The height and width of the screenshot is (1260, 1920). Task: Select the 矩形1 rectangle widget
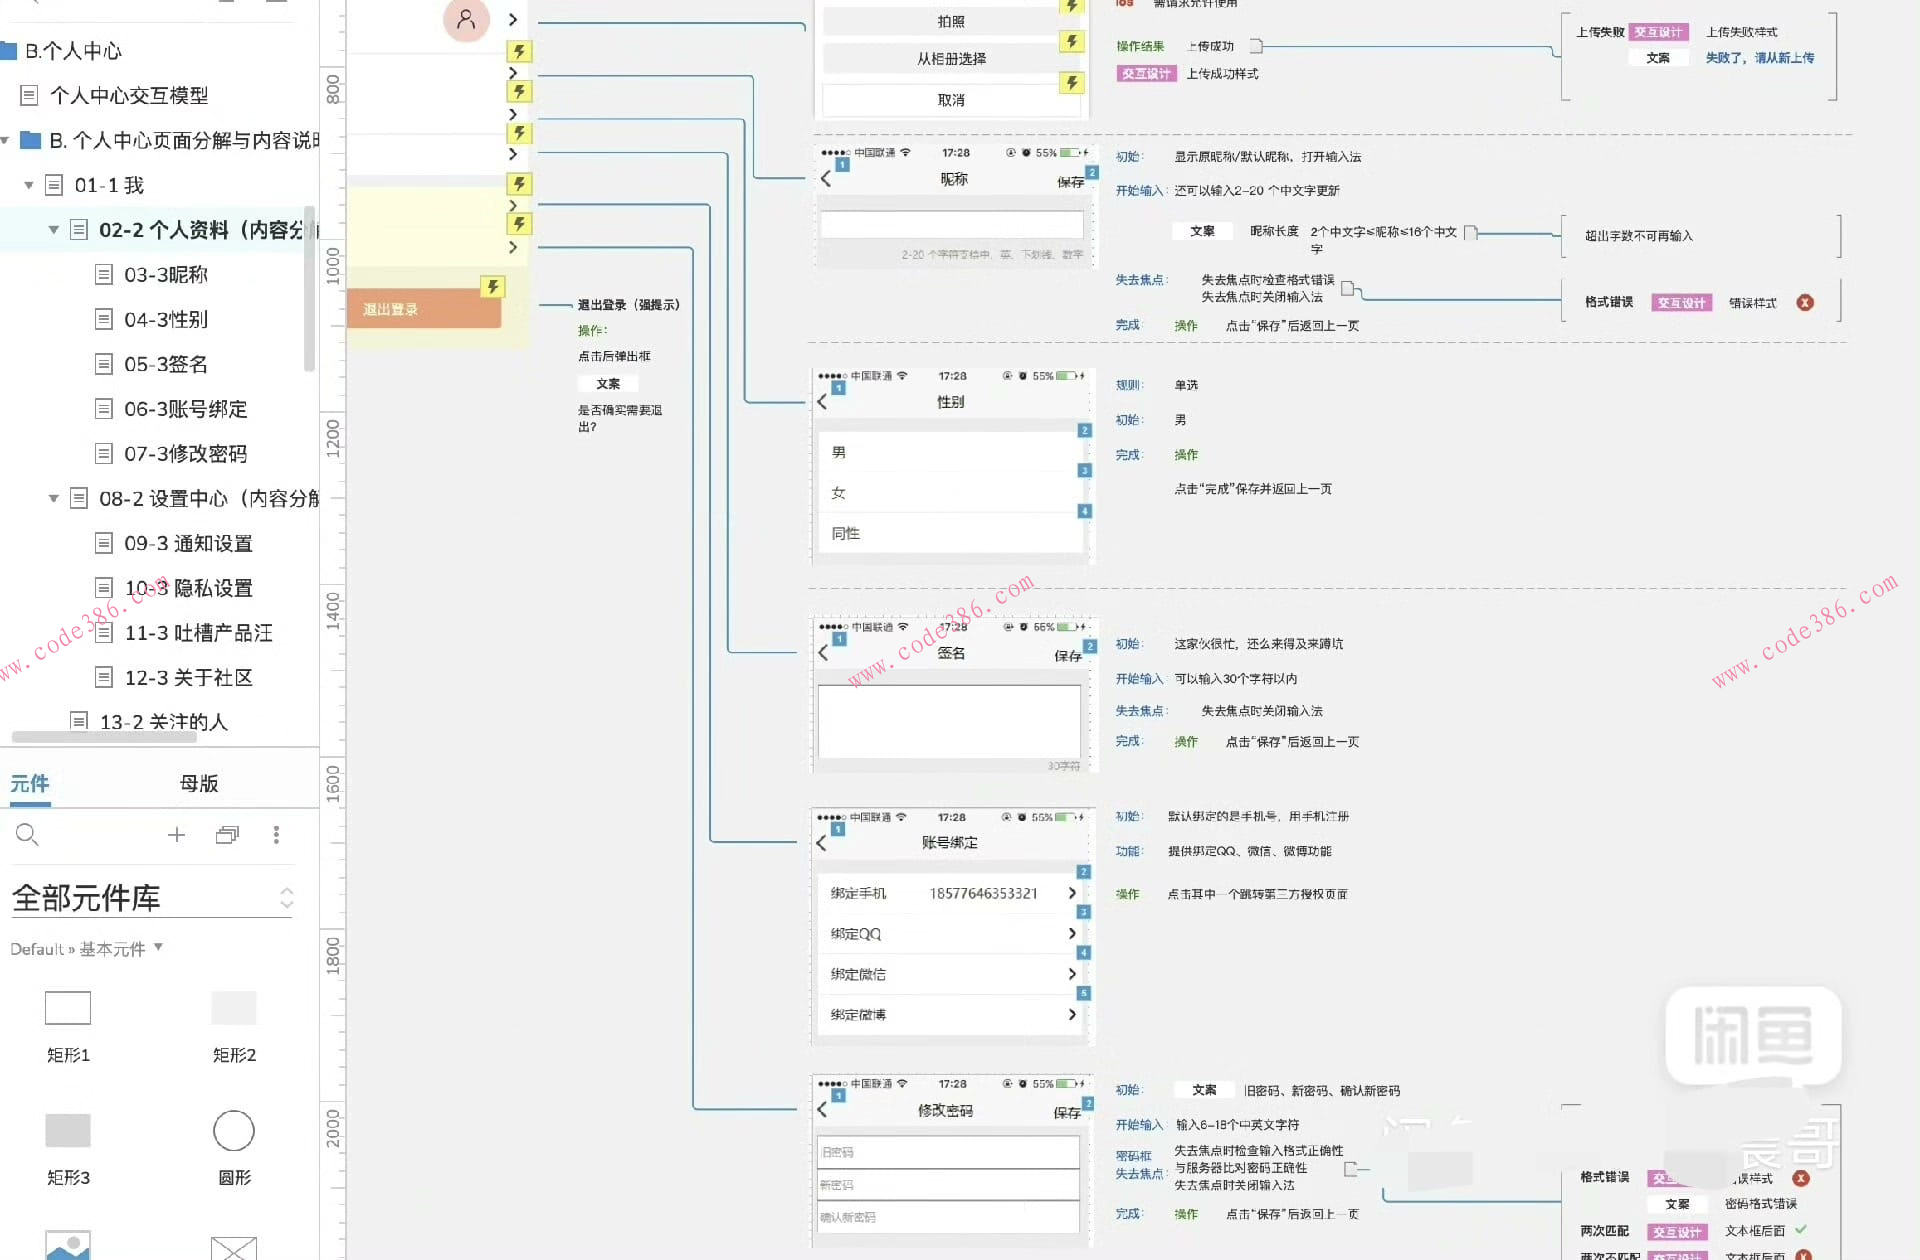68,1008
